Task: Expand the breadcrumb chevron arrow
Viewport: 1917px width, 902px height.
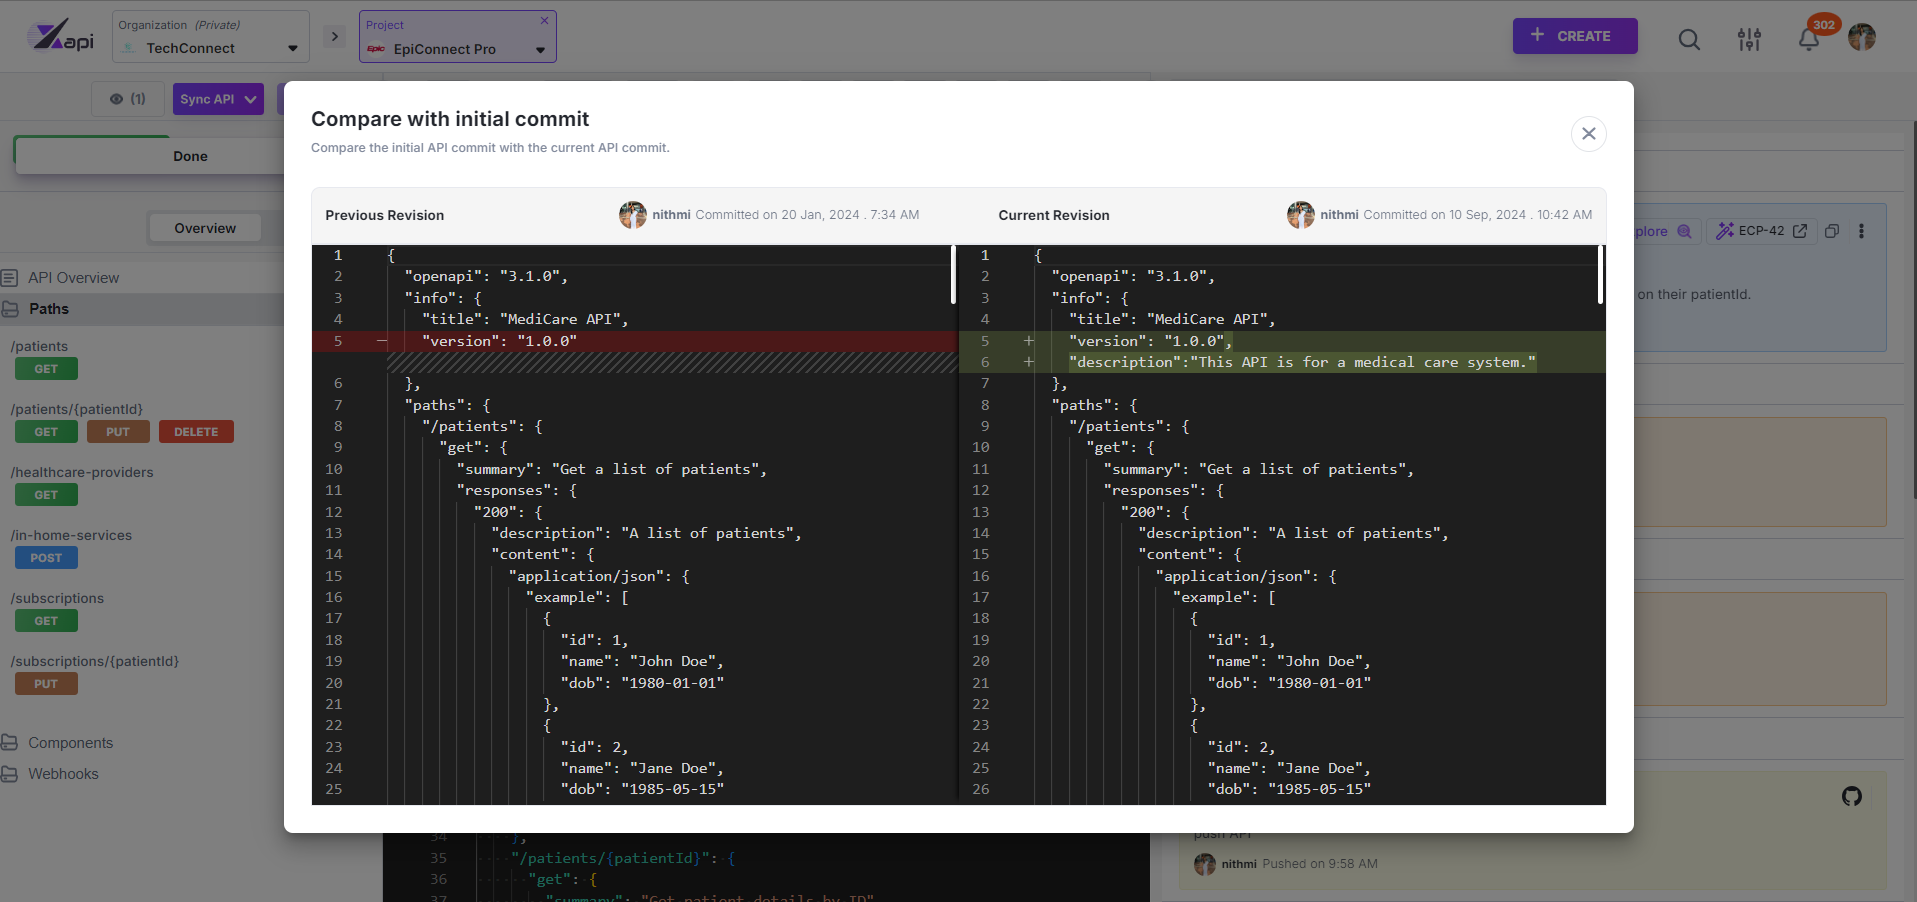Action: (335, 37)
